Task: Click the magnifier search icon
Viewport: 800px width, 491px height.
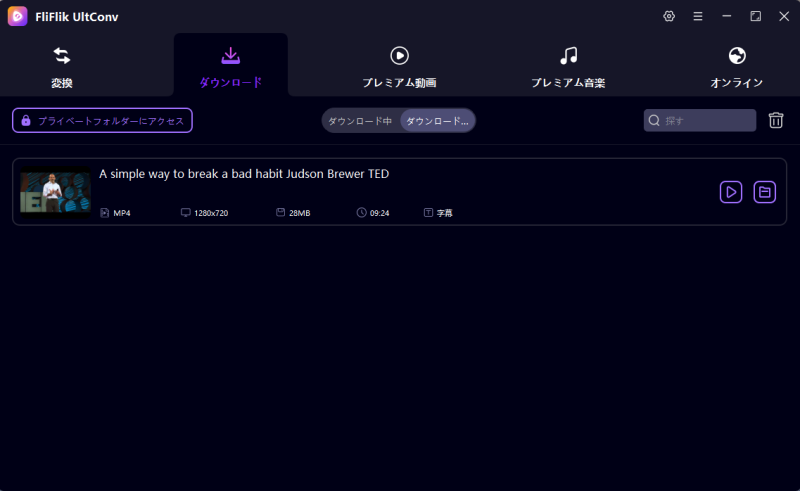Action: click(x=654, y=120)
